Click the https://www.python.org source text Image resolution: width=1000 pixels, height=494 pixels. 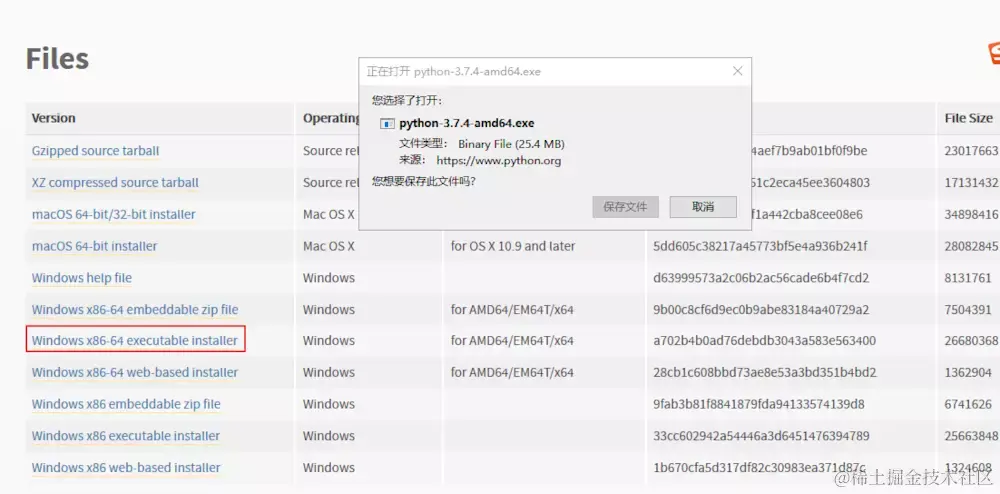point(499,161)
